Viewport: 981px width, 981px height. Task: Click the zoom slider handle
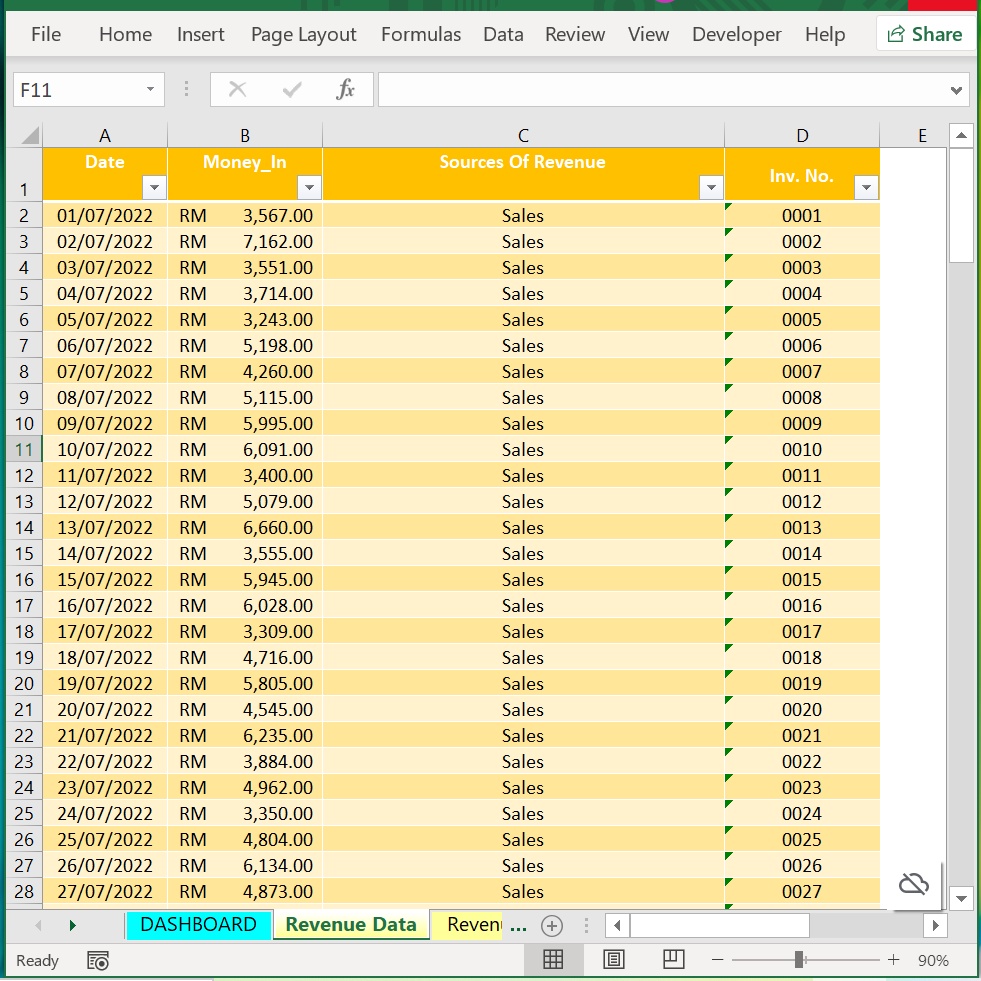799,960
